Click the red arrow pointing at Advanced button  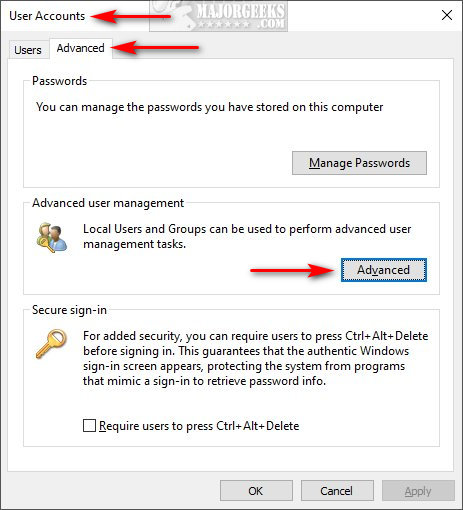tap(293, 270)
